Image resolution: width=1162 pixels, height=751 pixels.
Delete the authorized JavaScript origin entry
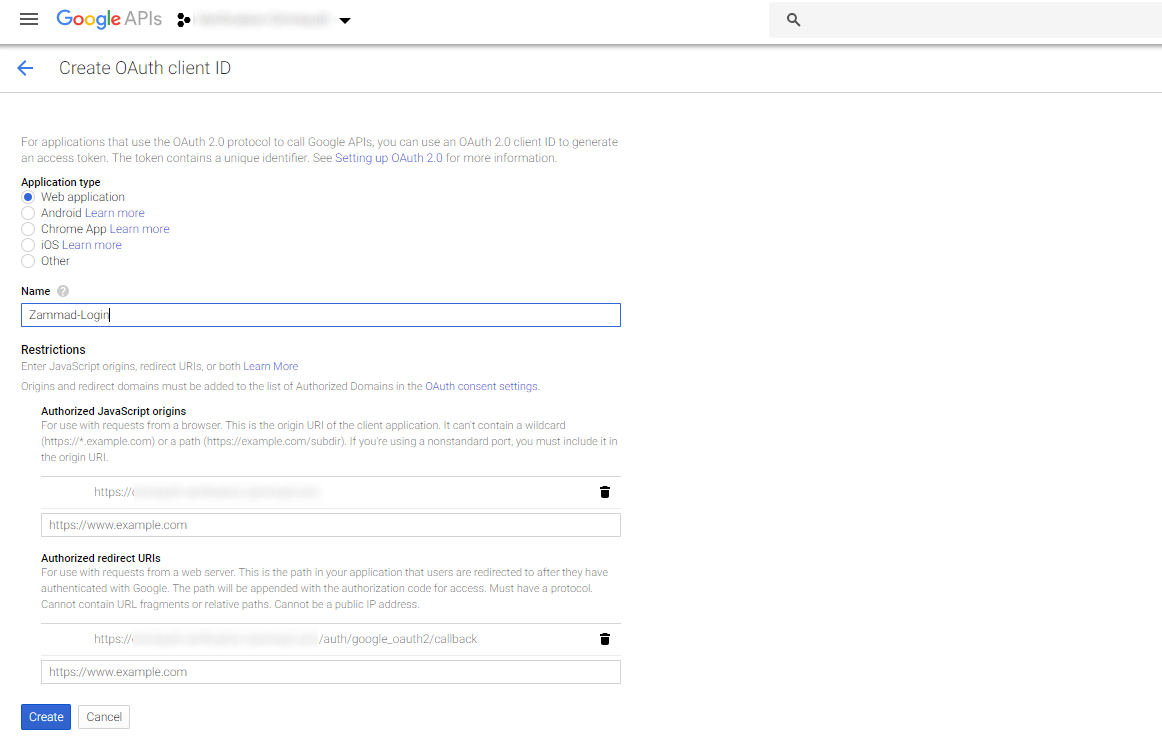(605, 492)
